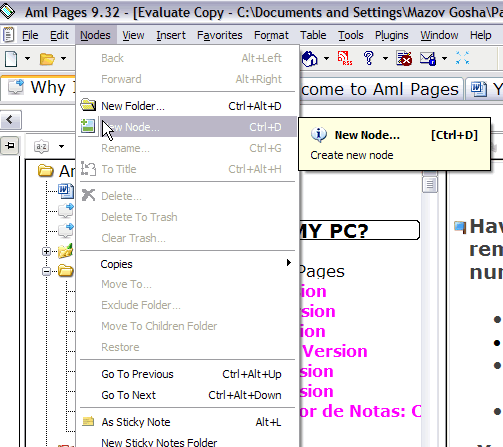Select the yellow folder with green arrow

pos(66,251)
